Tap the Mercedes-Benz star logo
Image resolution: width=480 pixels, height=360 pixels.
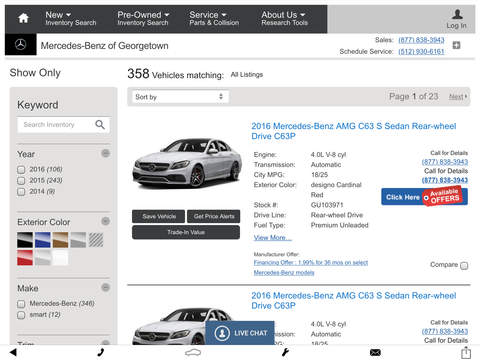21,44
